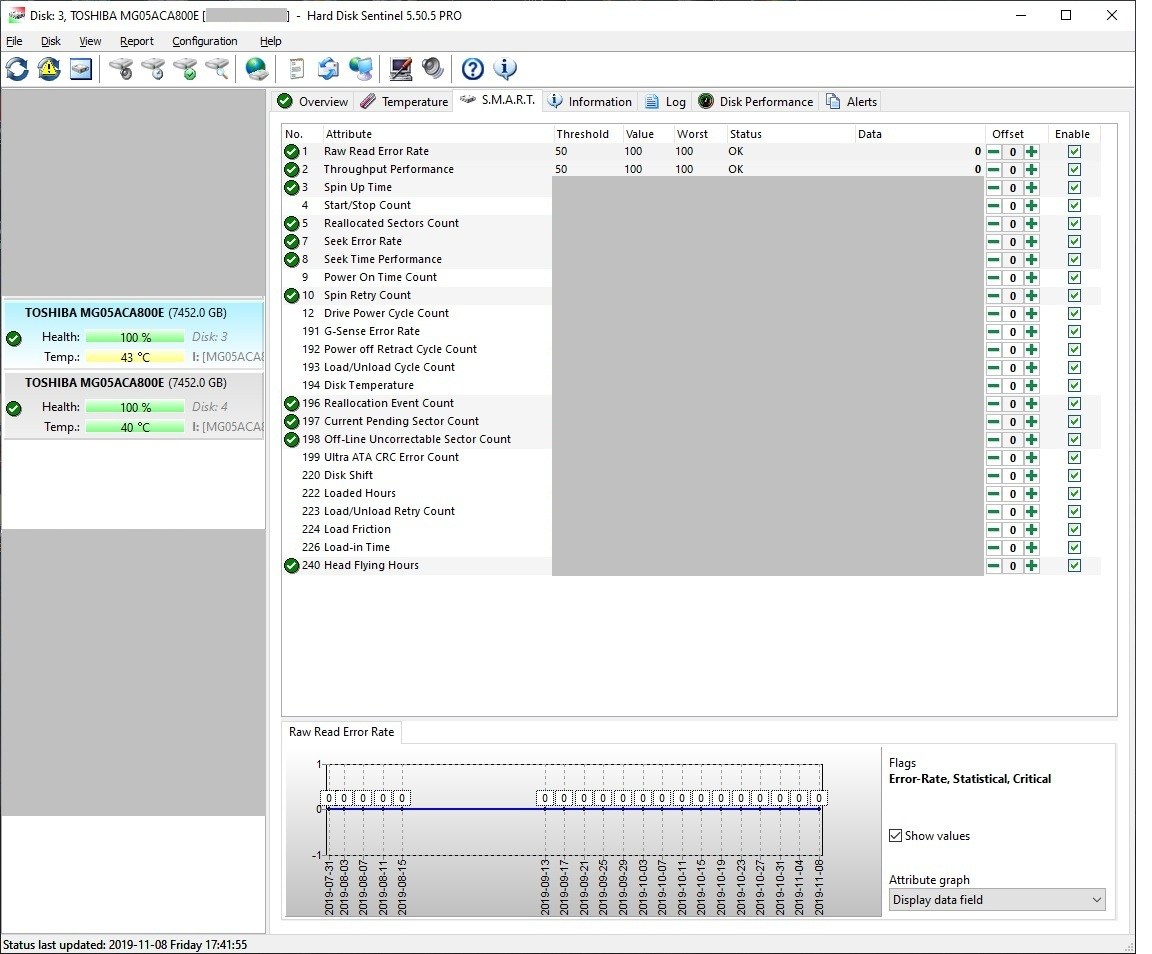Click the send report envelope toolbar icon

[x=328, y=69]
